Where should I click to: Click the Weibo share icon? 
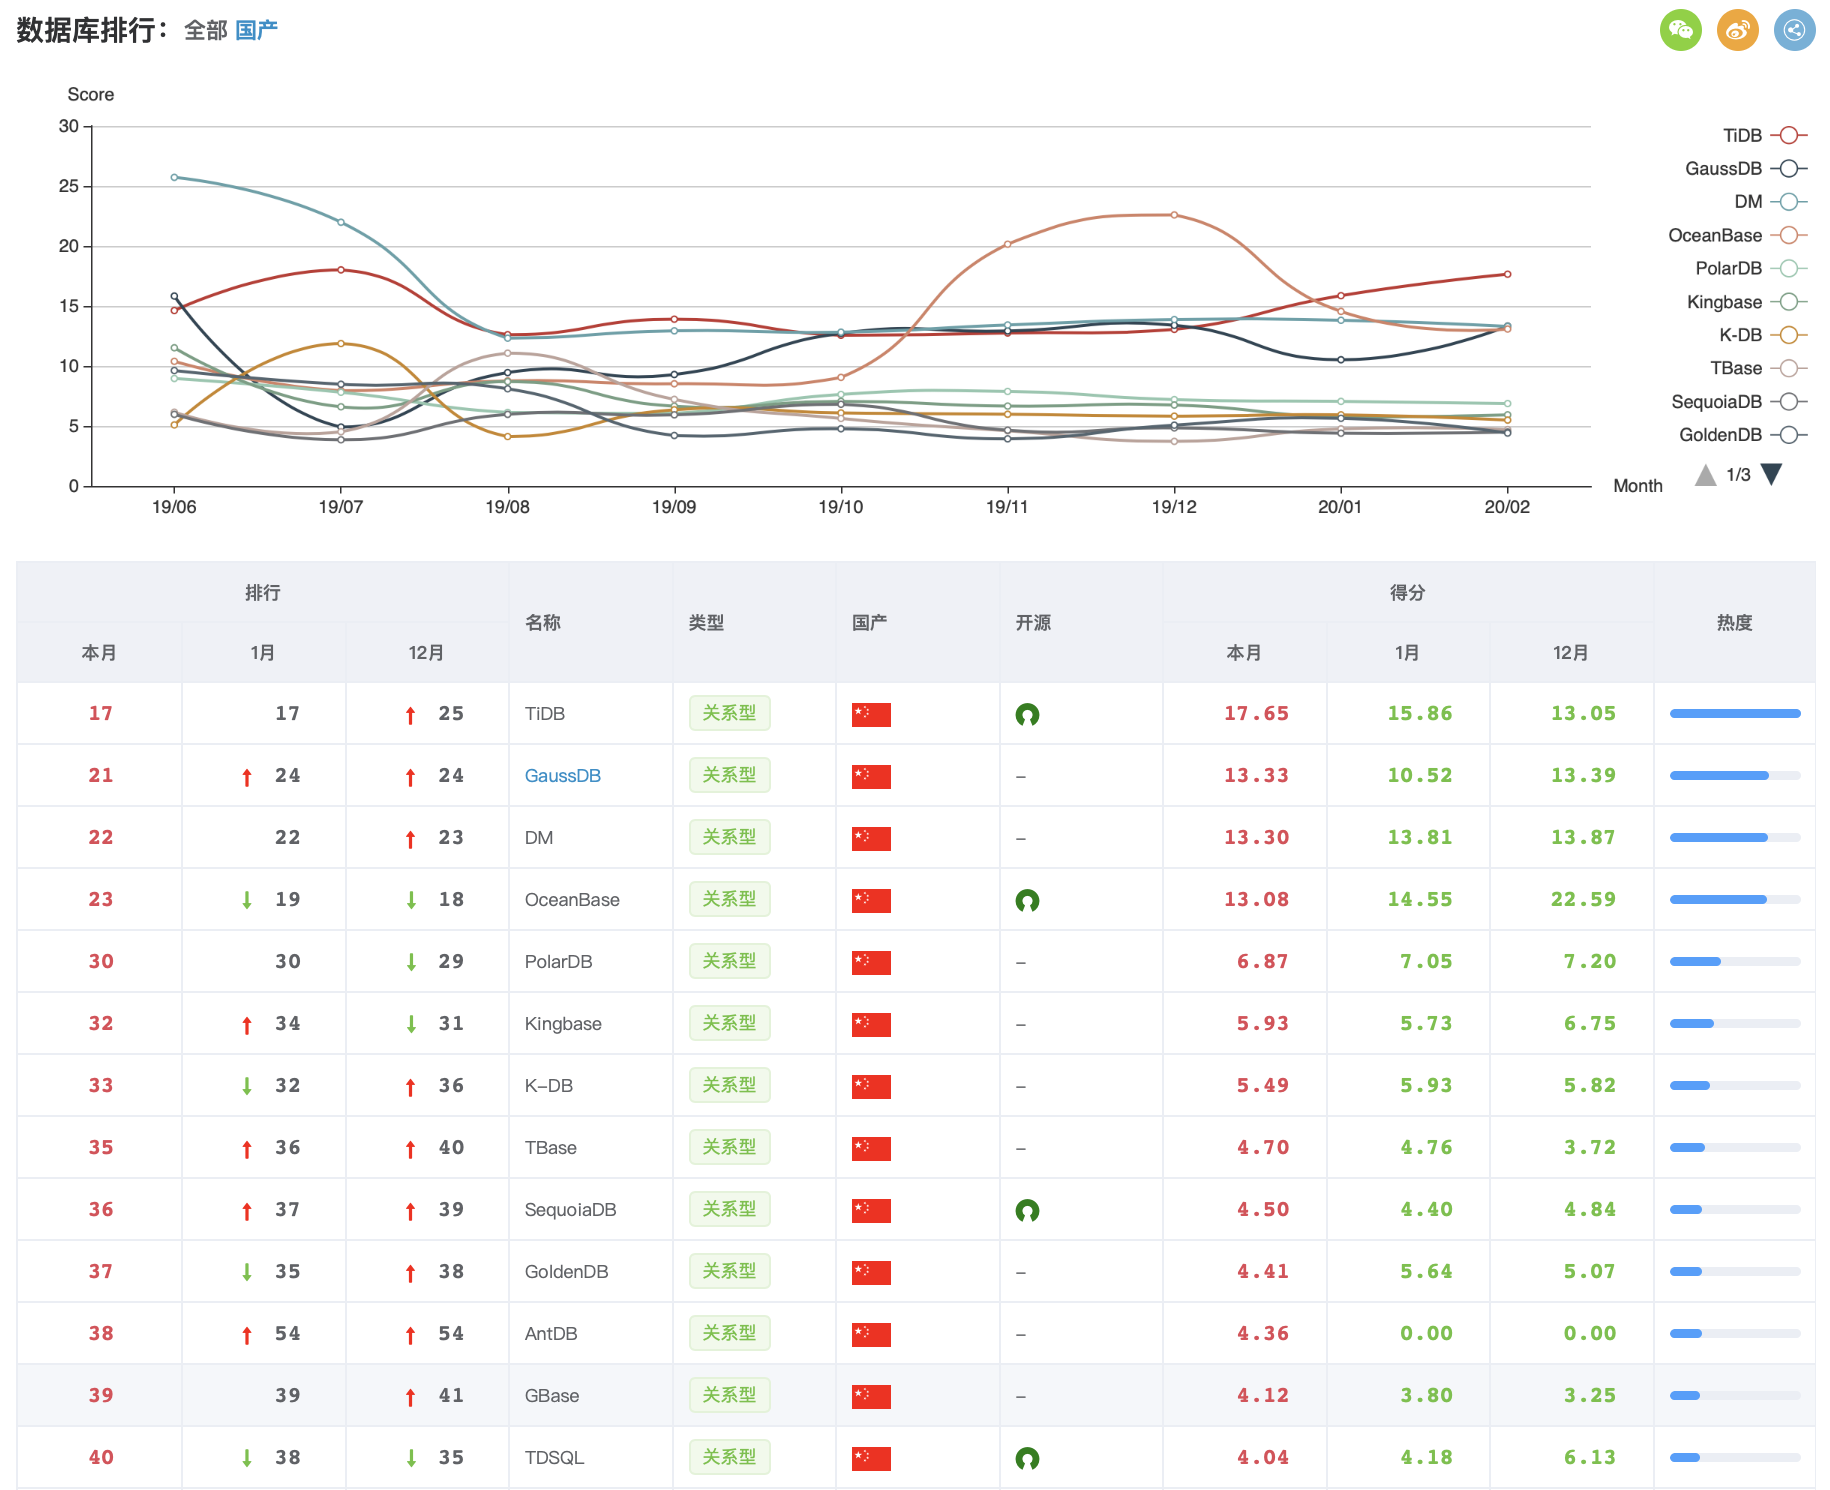1737,30
